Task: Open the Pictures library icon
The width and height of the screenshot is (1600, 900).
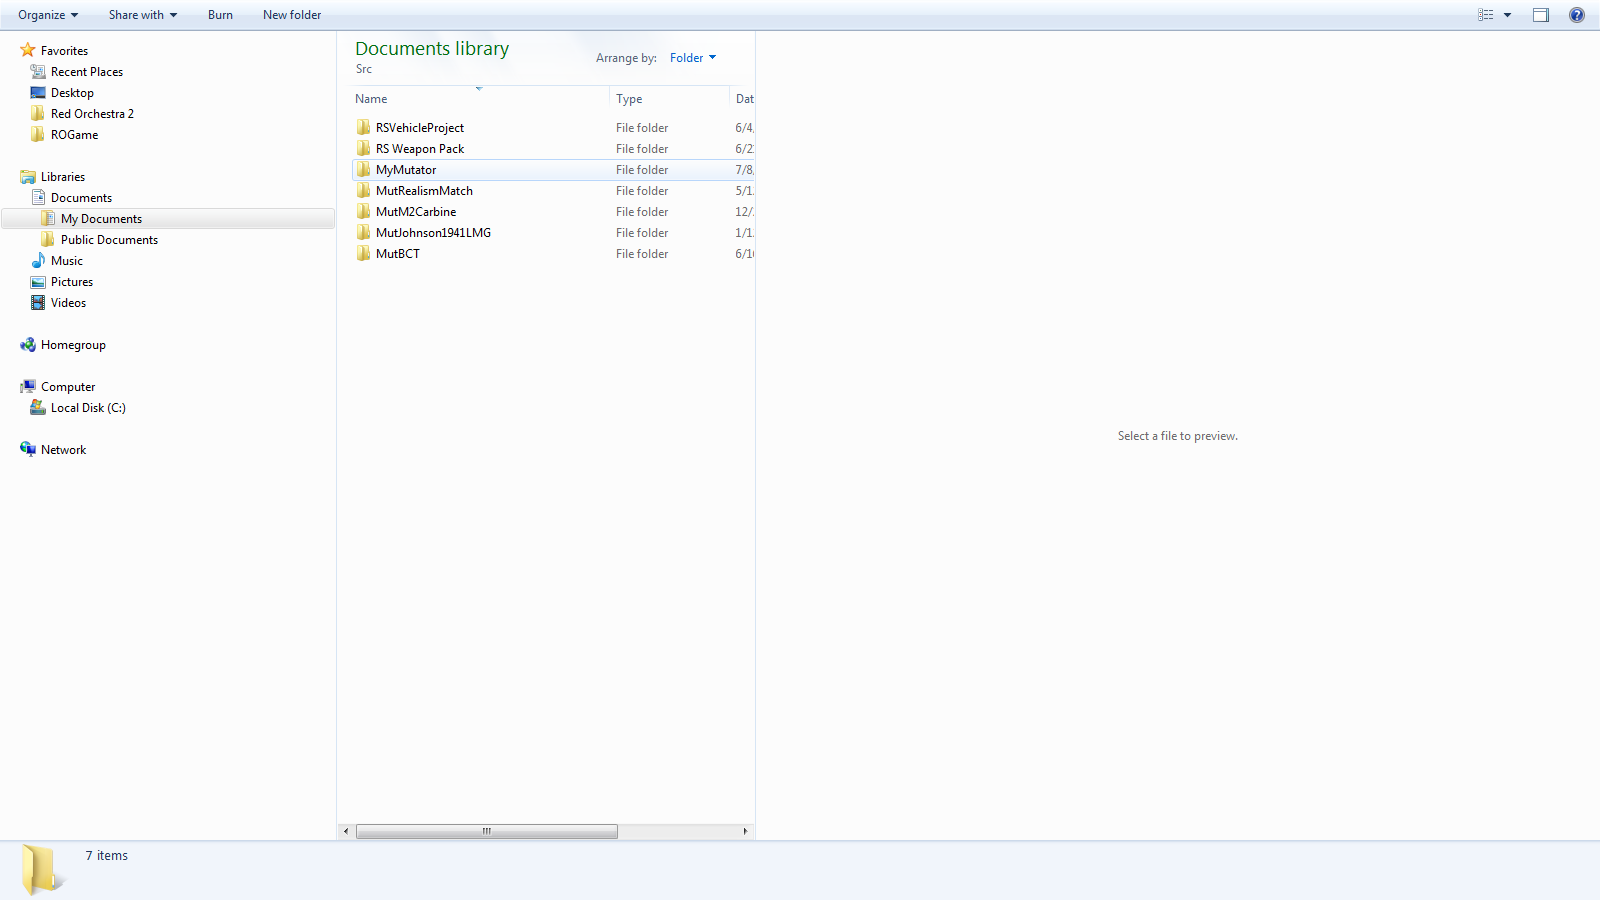Action: point(38,282)
